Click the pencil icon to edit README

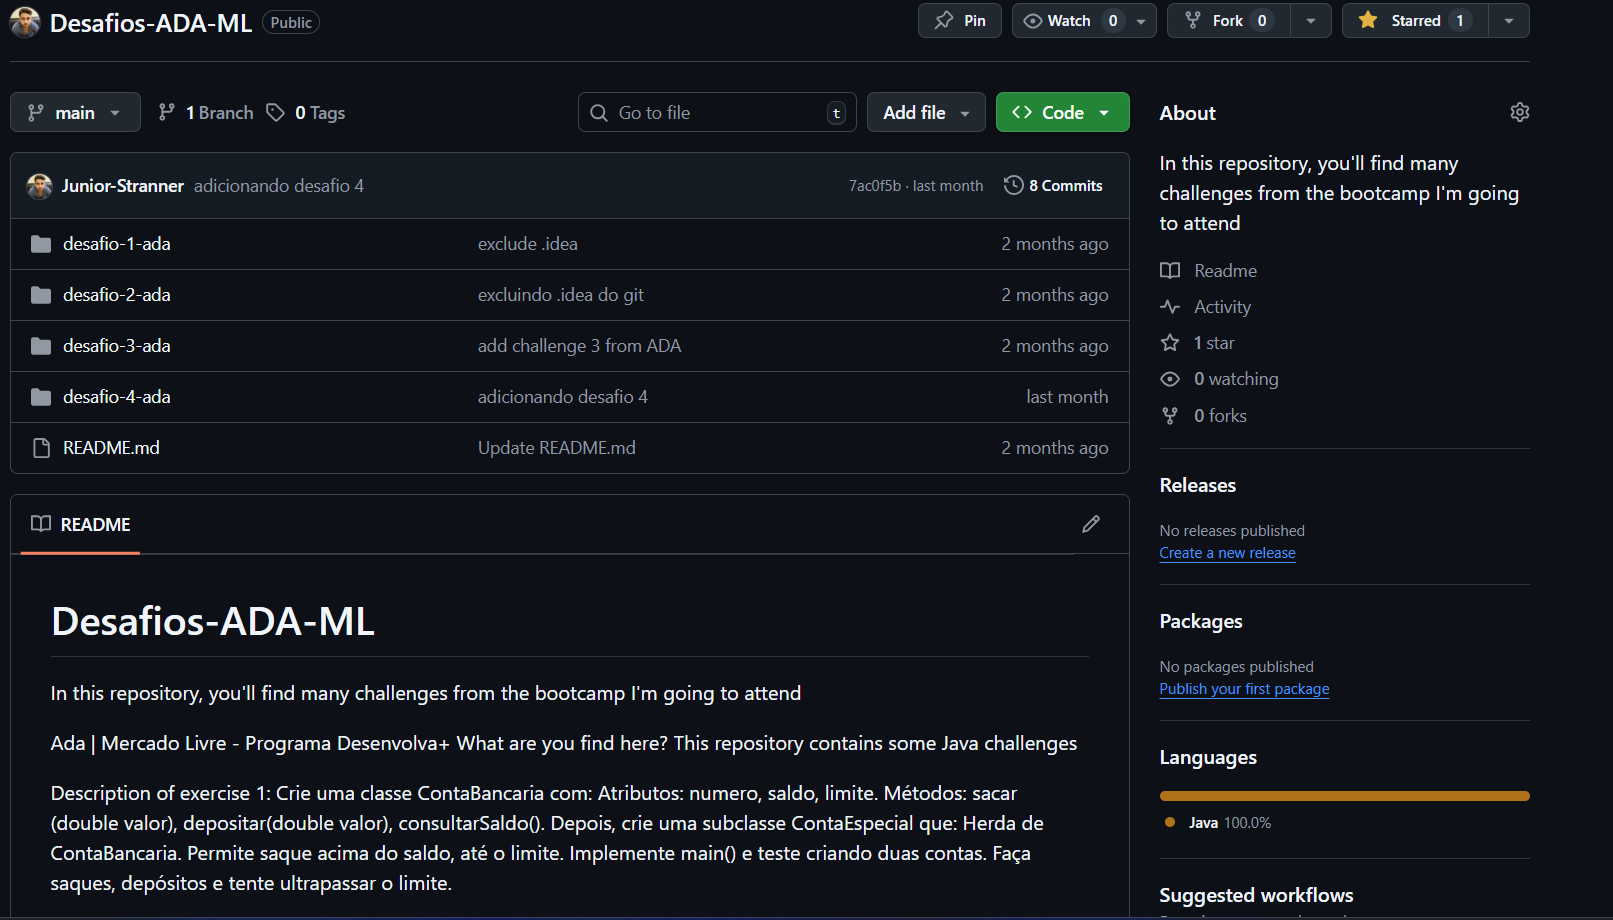(1091, 524)
